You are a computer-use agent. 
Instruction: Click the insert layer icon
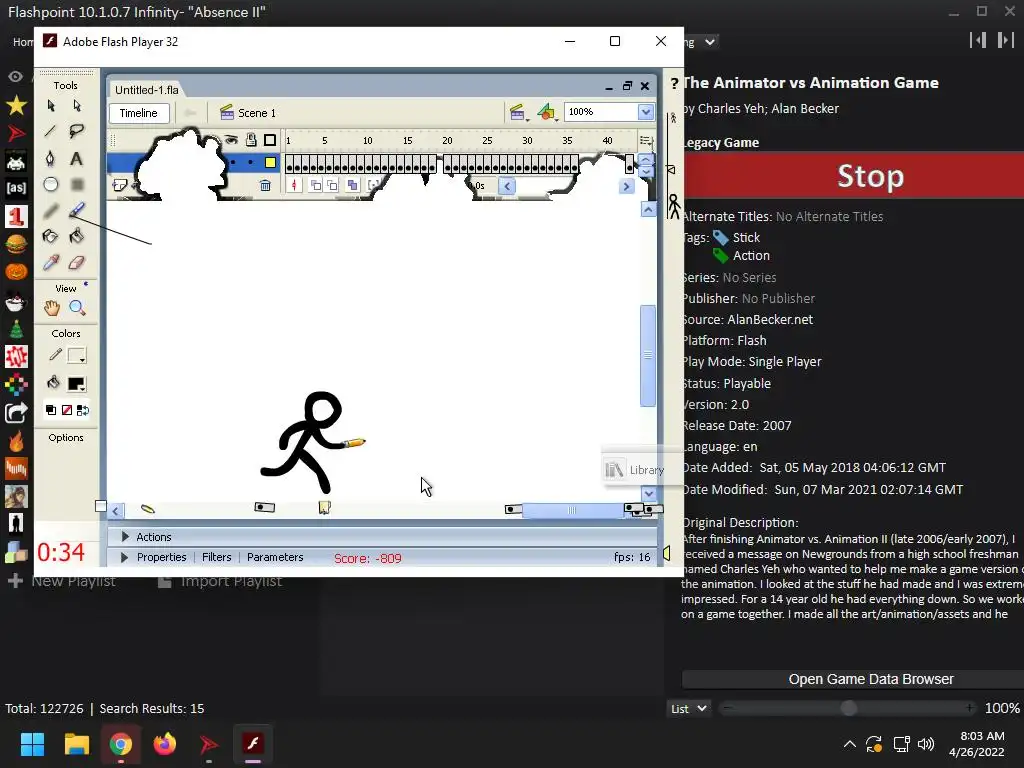[120, 185]
